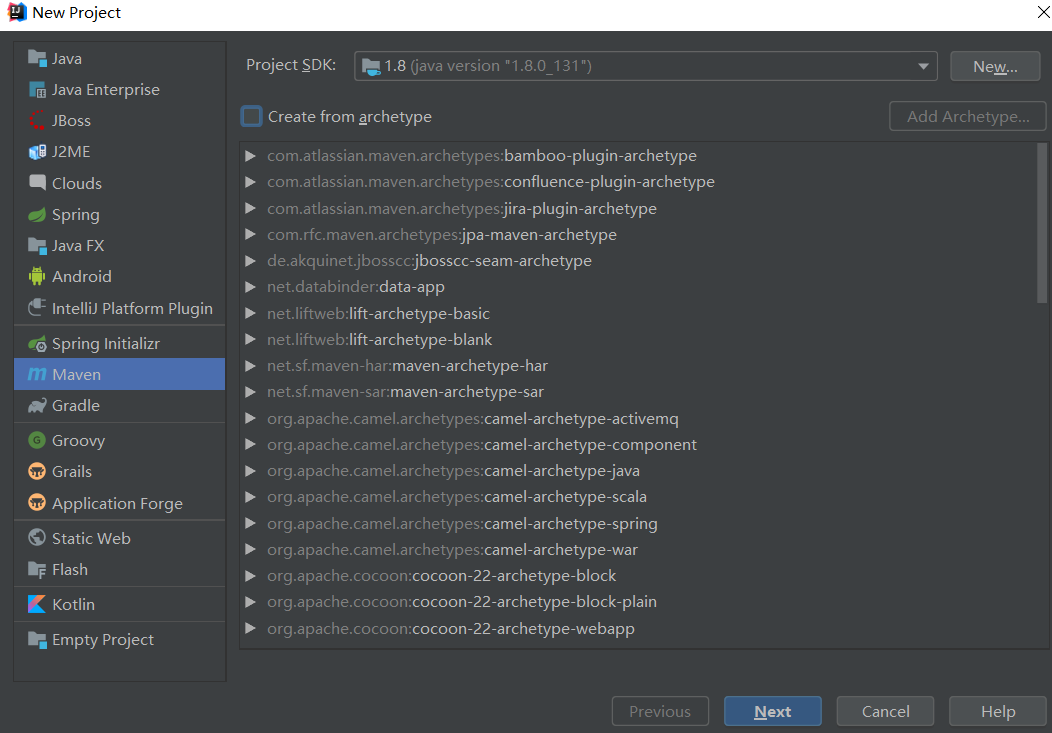Click the SDK folder icon in combo box
1052x733 pixels.
370,66
